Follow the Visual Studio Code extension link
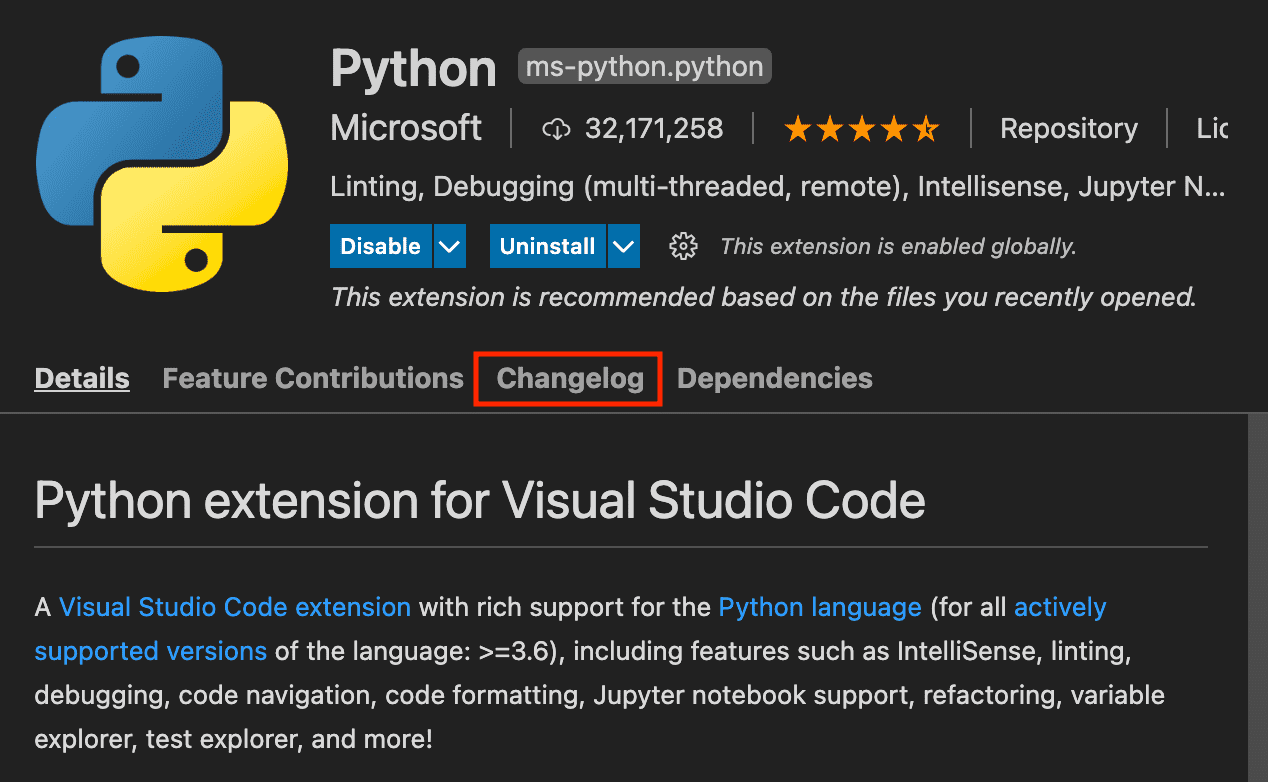Image resolution: width=1268 pixels, height=782 pixels. [235, 607]
